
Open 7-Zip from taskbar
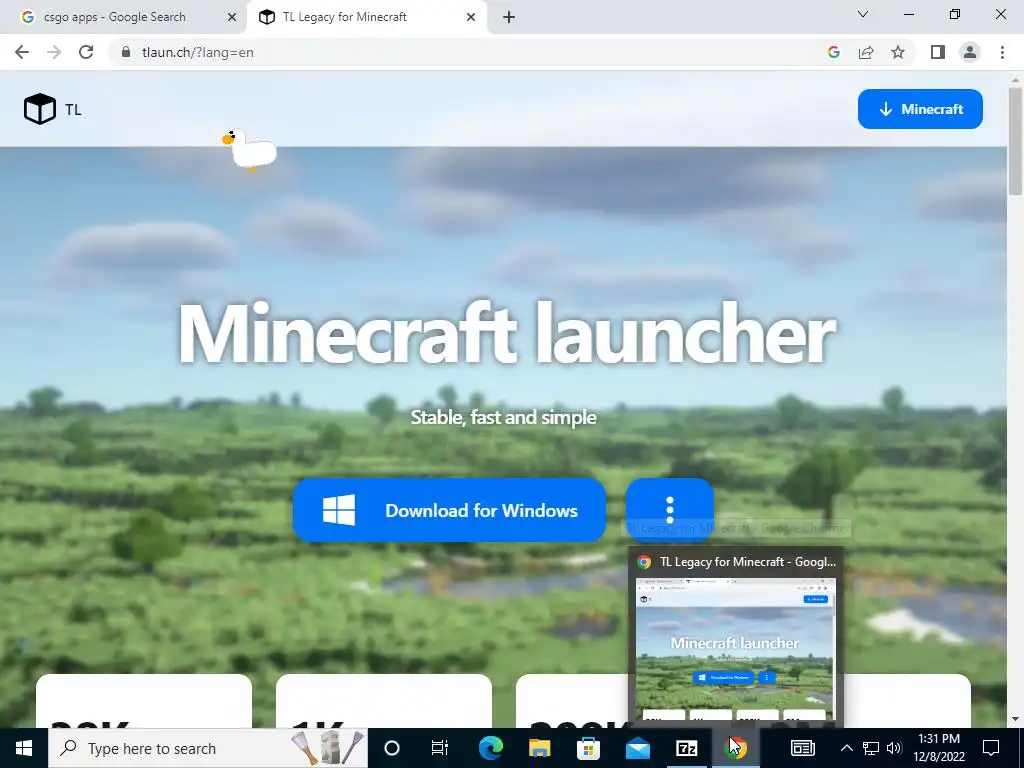pyautogui.click(x=686, y=748)
